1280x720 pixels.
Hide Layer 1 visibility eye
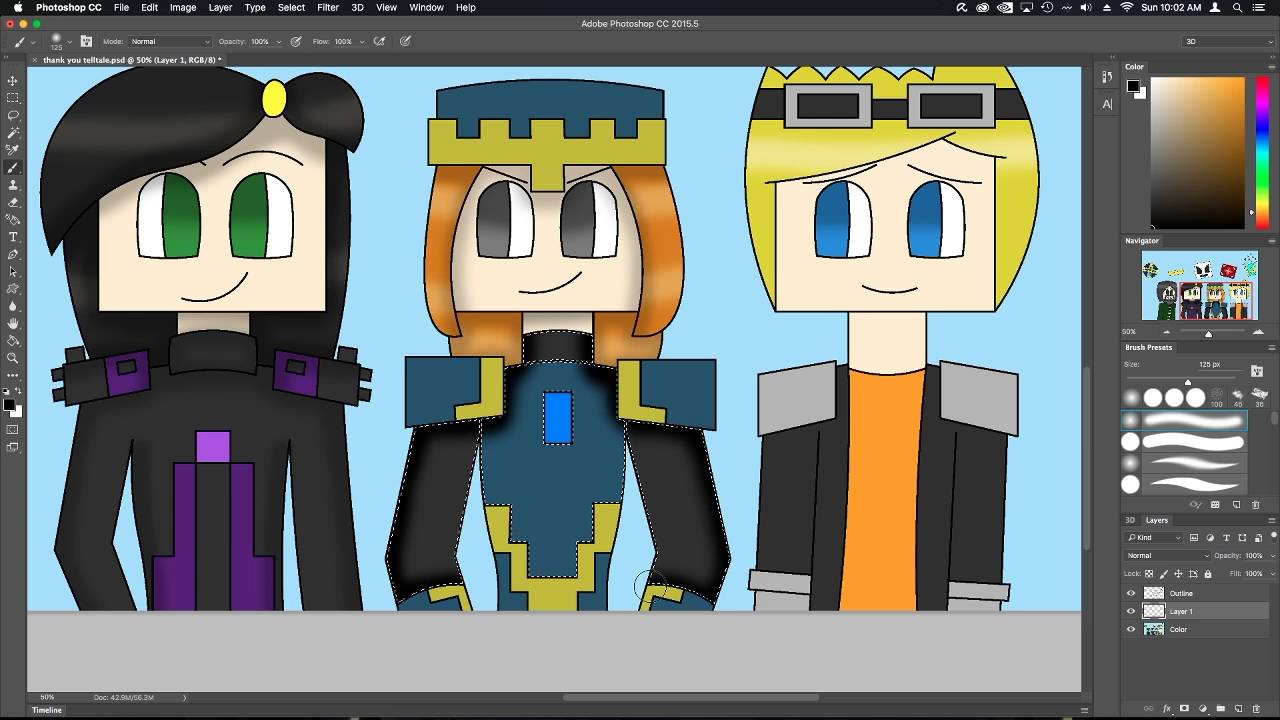1131,611
